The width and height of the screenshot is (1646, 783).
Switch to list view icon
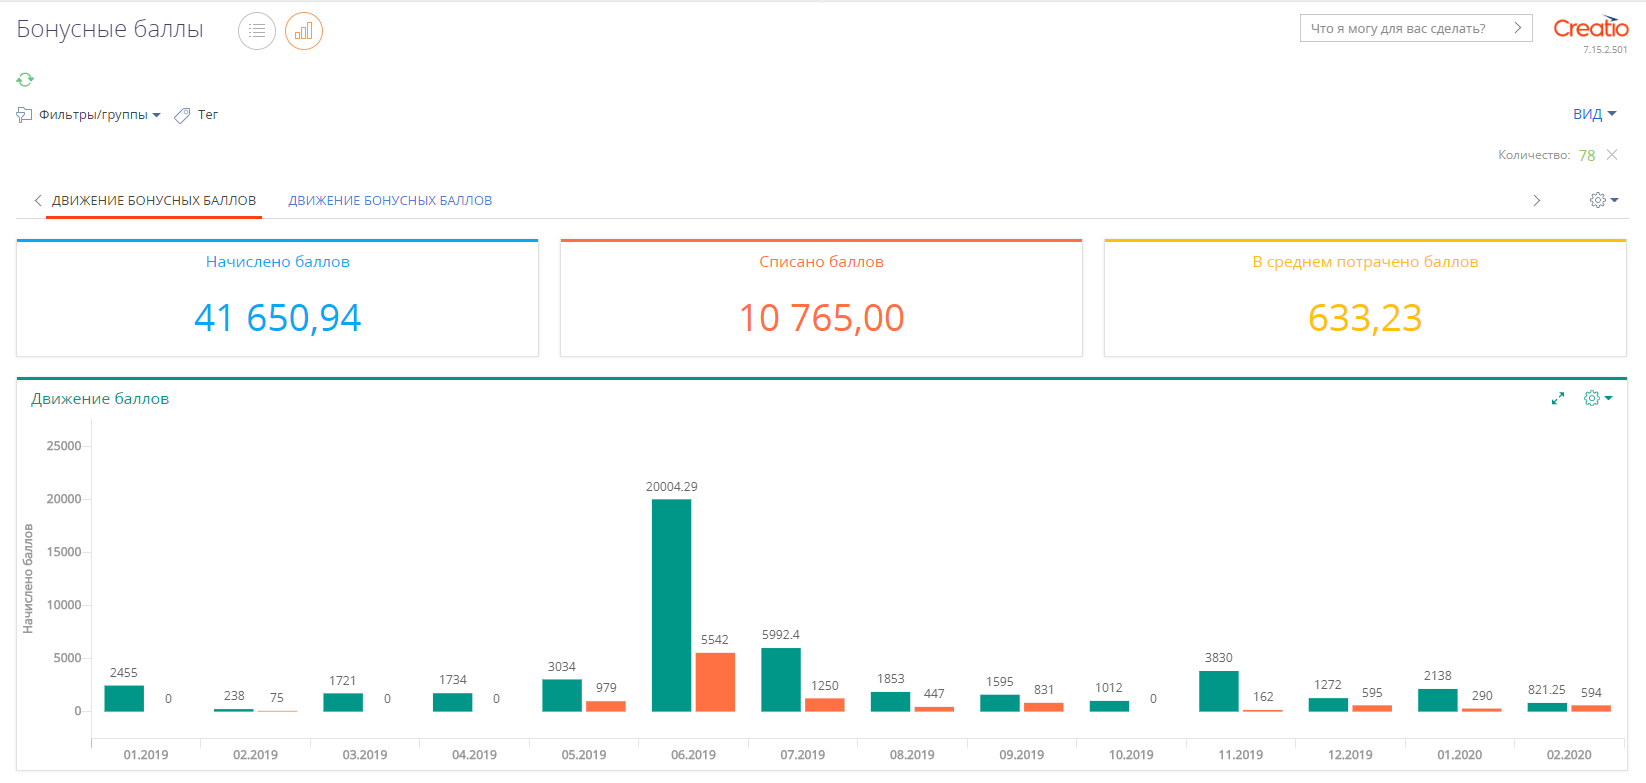point(257,31)
